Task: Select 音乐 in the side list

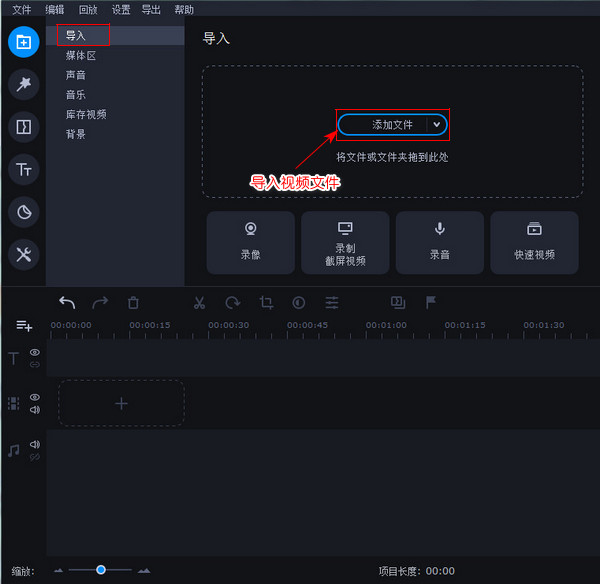Action: [115, 95]
